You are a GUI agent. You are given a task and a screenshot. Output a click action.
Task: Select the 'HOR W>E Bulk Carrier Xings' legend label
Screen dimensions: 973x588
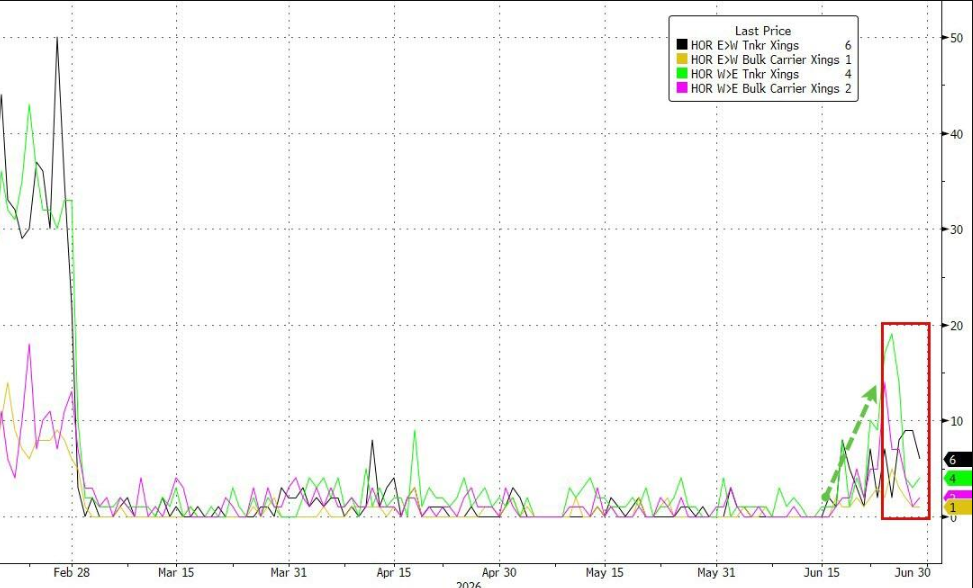pos(764,89)
